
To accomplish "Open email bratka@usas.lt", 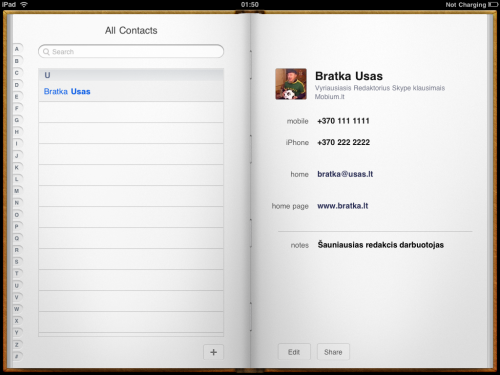I will click(x=345, y=174).
